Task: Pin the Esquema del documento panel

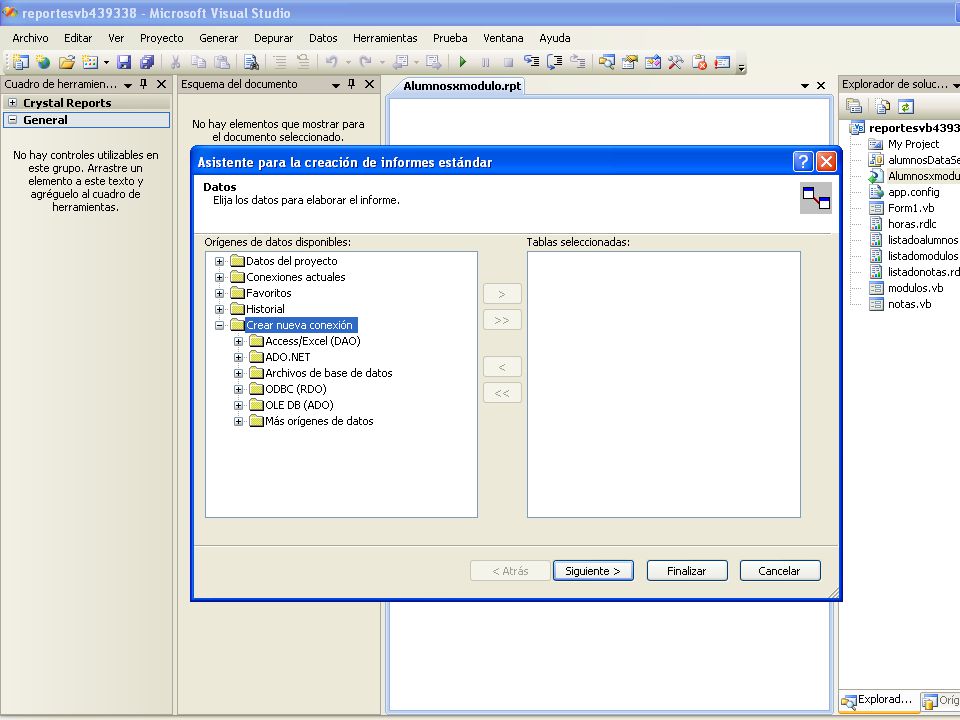Action: tap(351, 84)
